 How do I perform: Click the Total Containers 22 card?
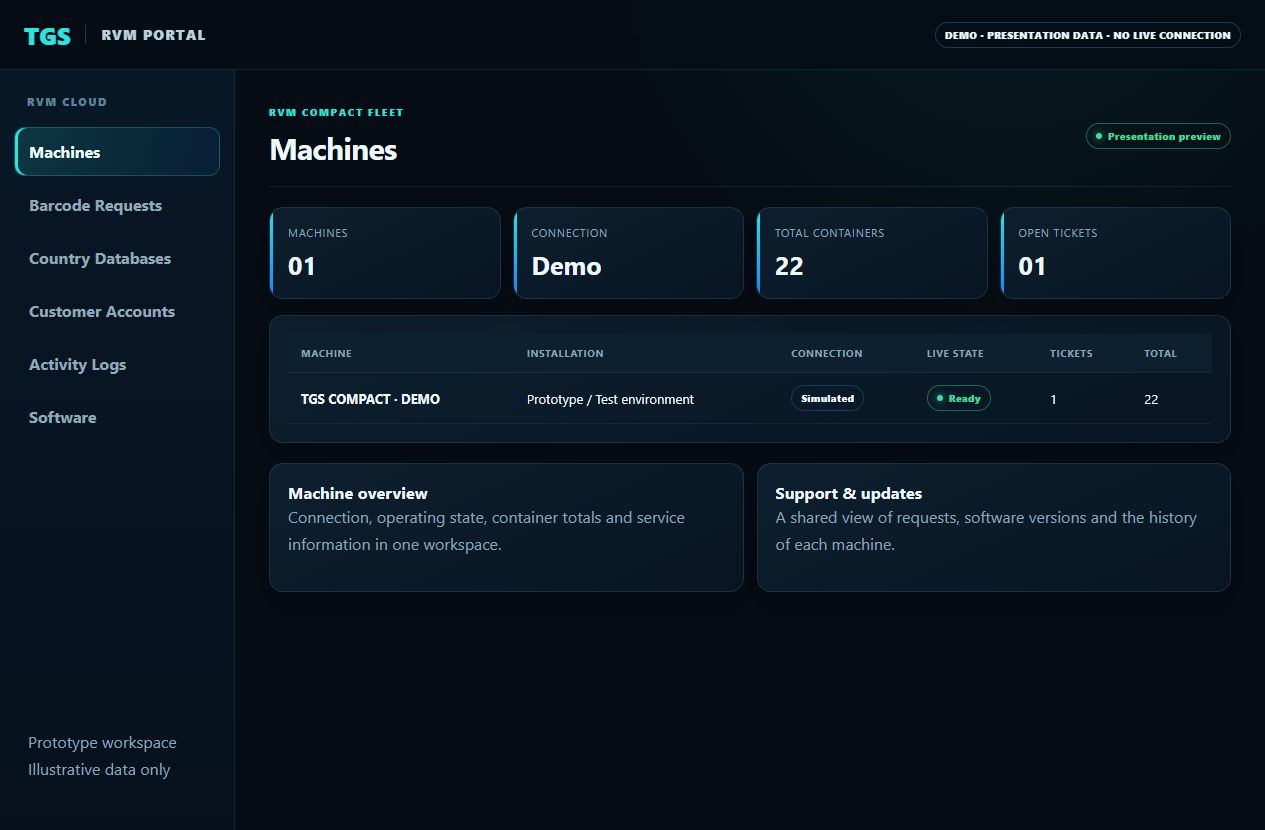[x=872, y=253]
